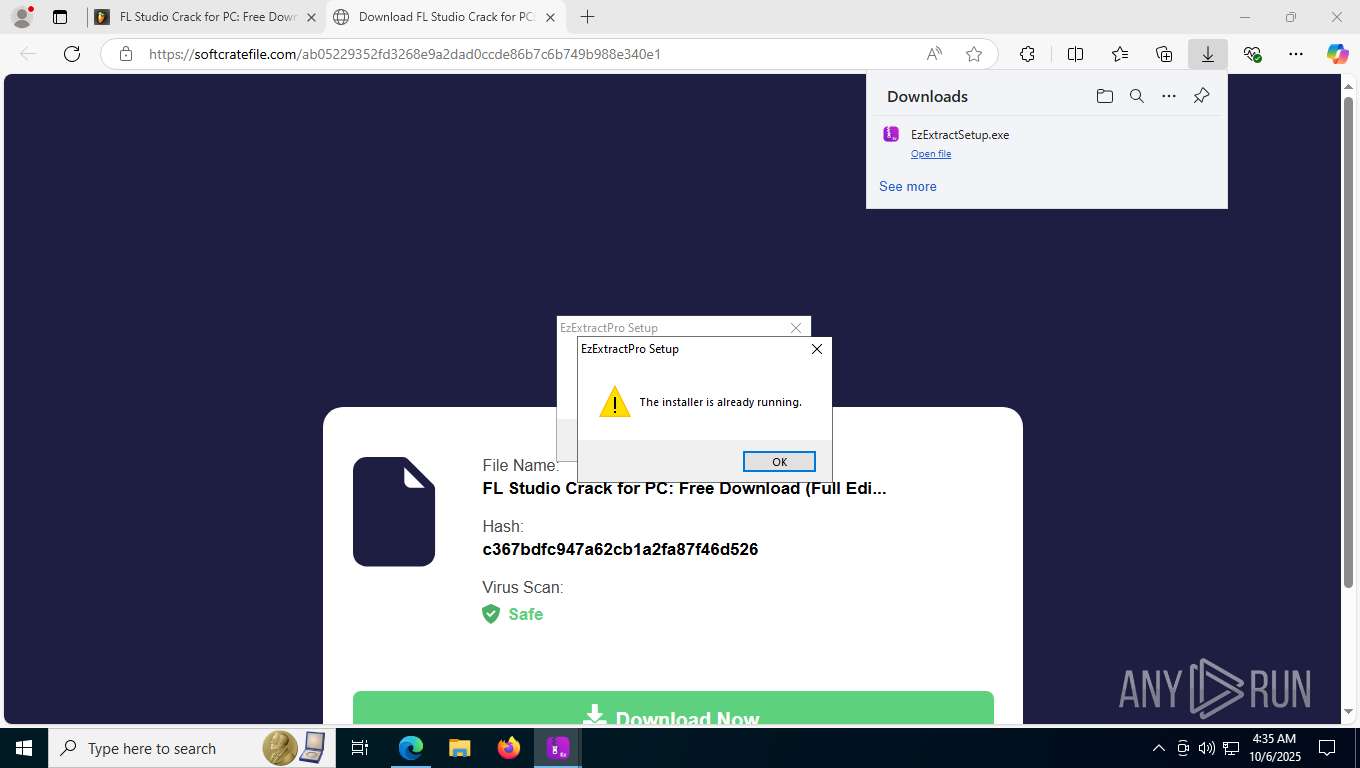
Task: View site information lock icon
Action: click(x=126, y=54)
